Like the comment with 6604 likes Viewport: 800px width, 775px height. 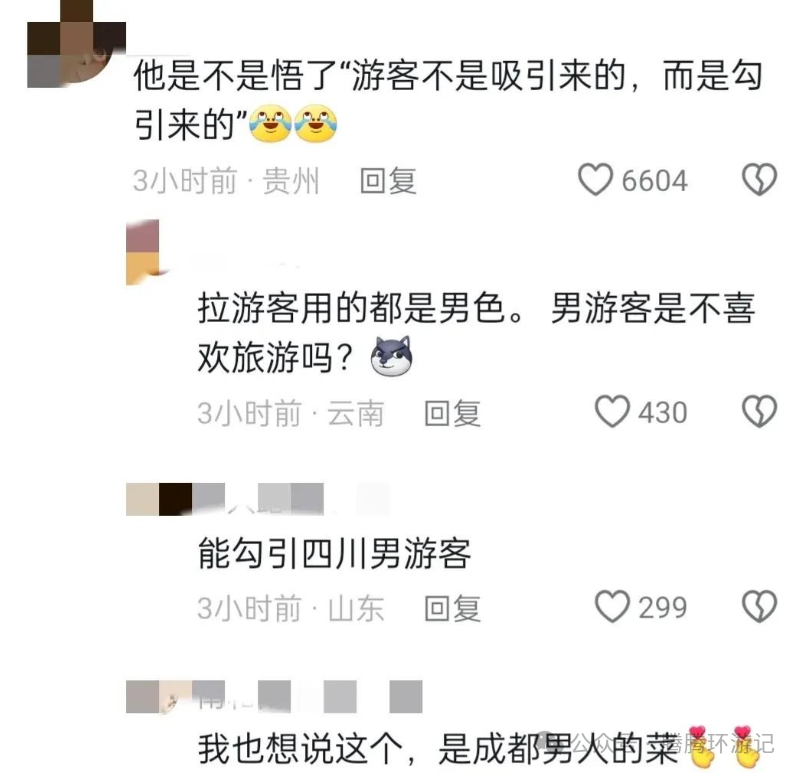595,180
